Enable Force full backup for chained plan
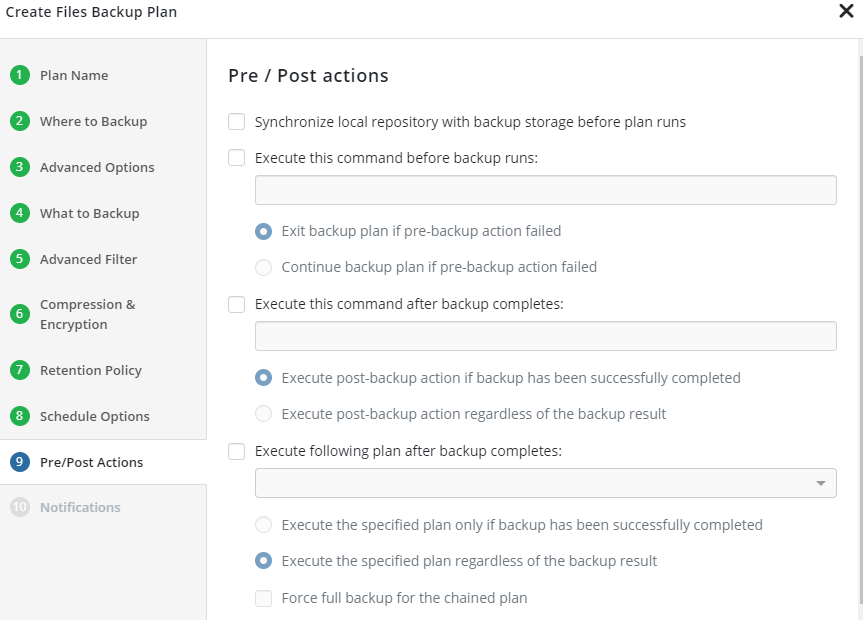 [263, 597]
